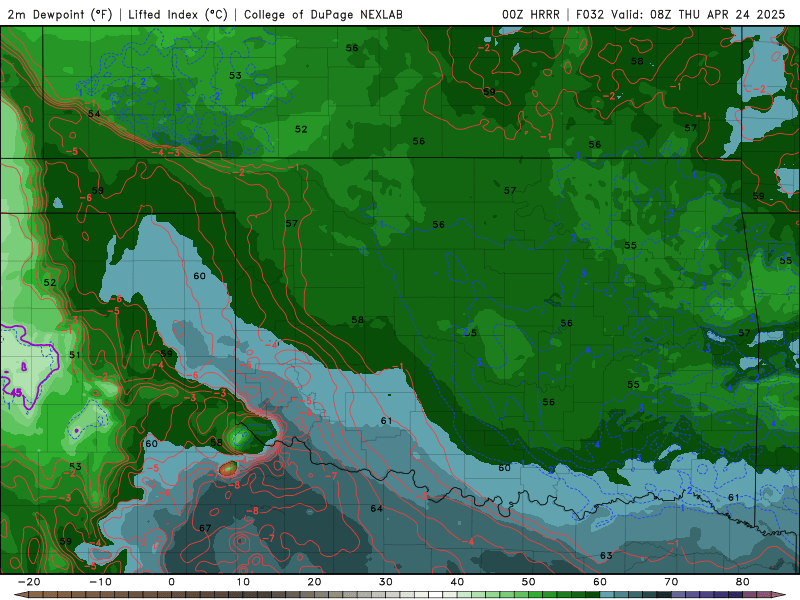
Task: Click the 80 tick label on the color scale
Action: point(743,582)
